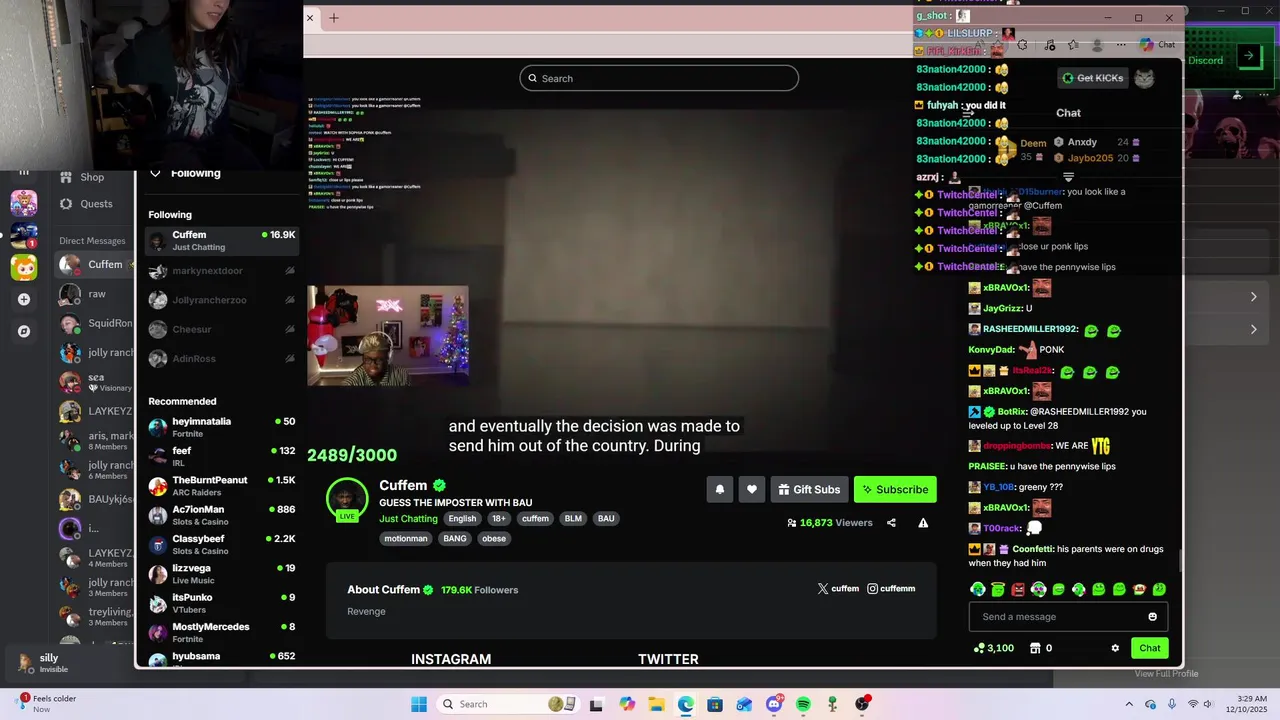Open recommended channel Classybeef
1280x720 pixels.
pyautogui.click(x=222, y=544)
